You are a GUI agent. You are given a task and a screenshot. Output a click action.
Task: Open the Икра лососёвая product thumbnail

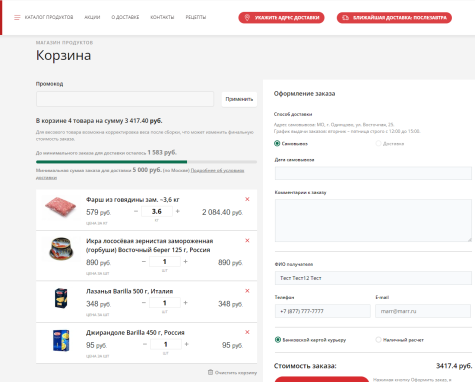point(61,249)
